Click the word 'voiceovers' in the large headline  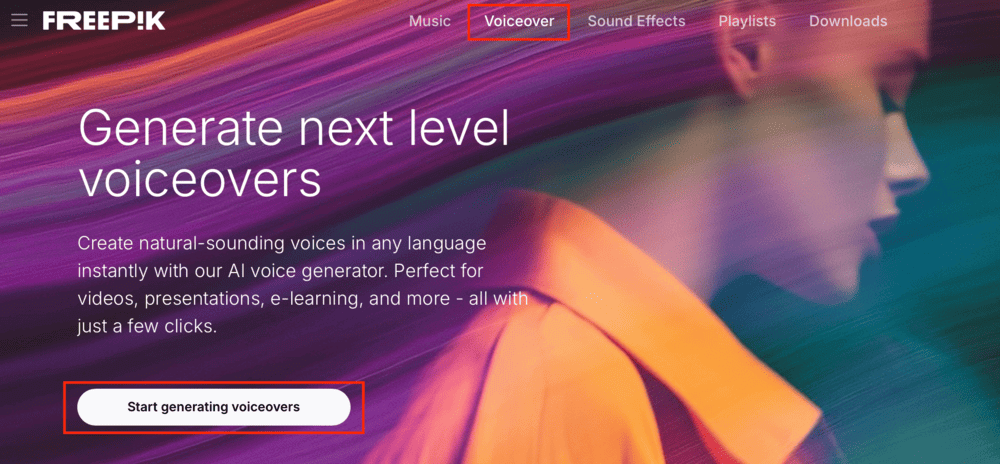click(x=200, y=179)
